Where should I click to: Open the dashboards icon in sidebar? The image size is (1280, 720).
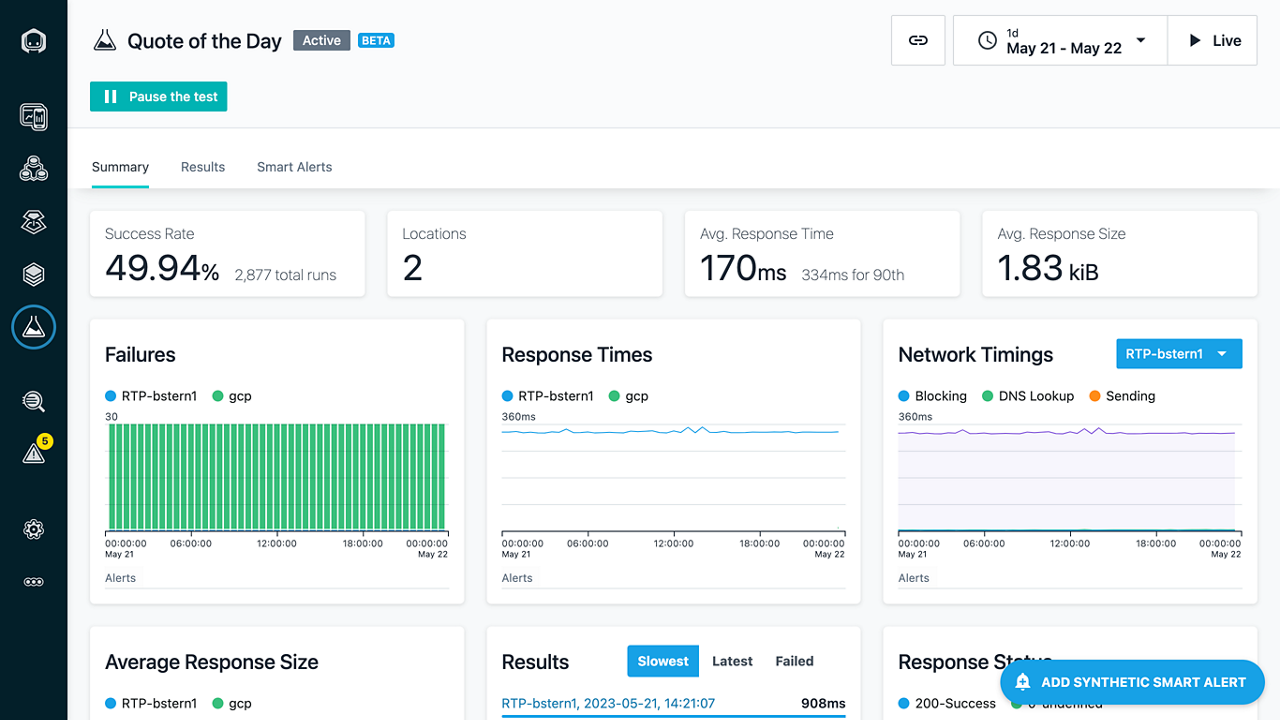[34, 116]
